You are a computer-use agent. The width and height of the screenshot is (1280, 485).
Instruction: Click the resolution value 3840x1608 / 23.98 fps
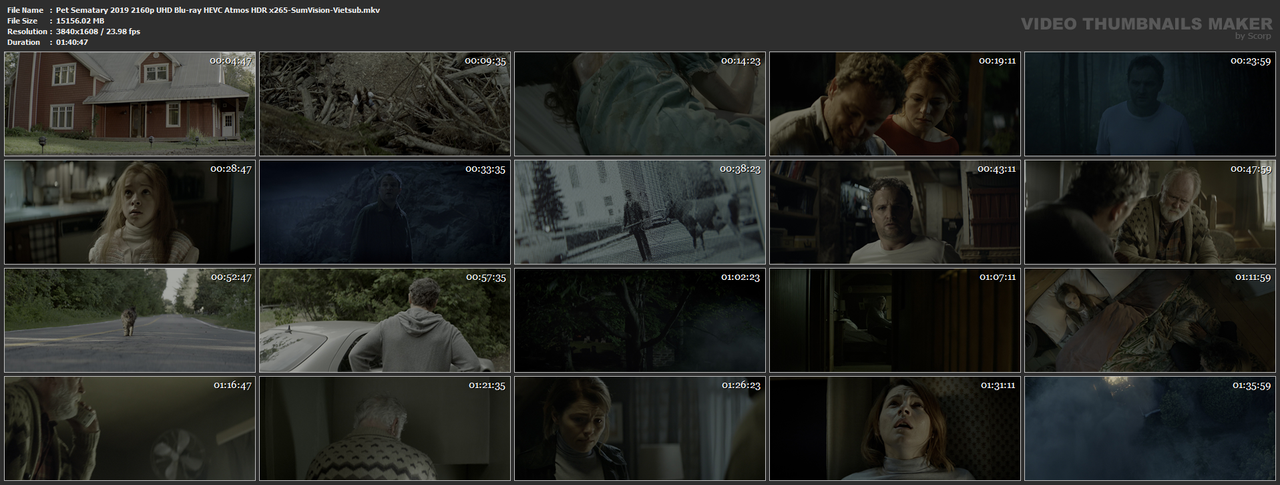[98, 32]
